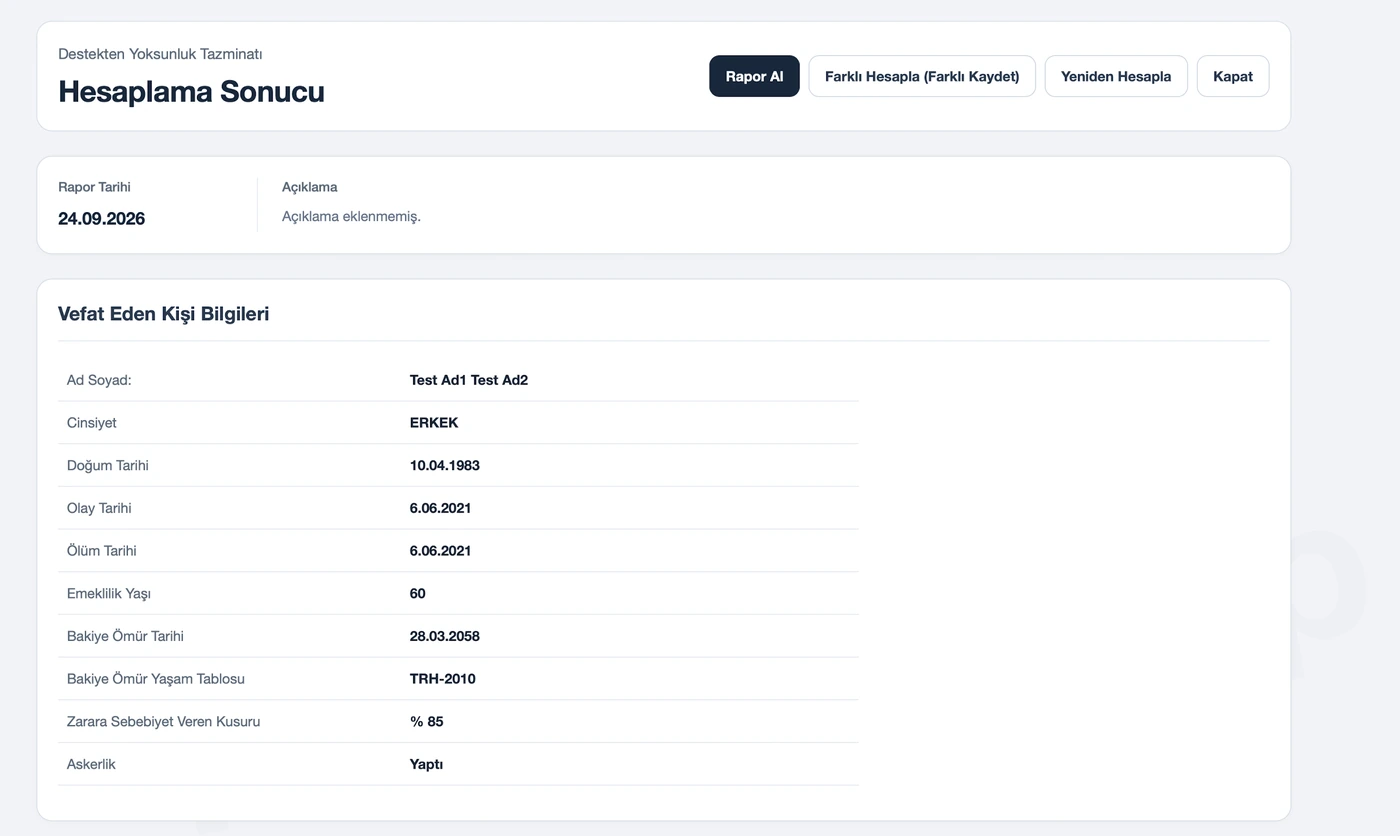This screenshot has height=836, width=1400.
Task: Click the Rapor Al button
Action: 754,76
